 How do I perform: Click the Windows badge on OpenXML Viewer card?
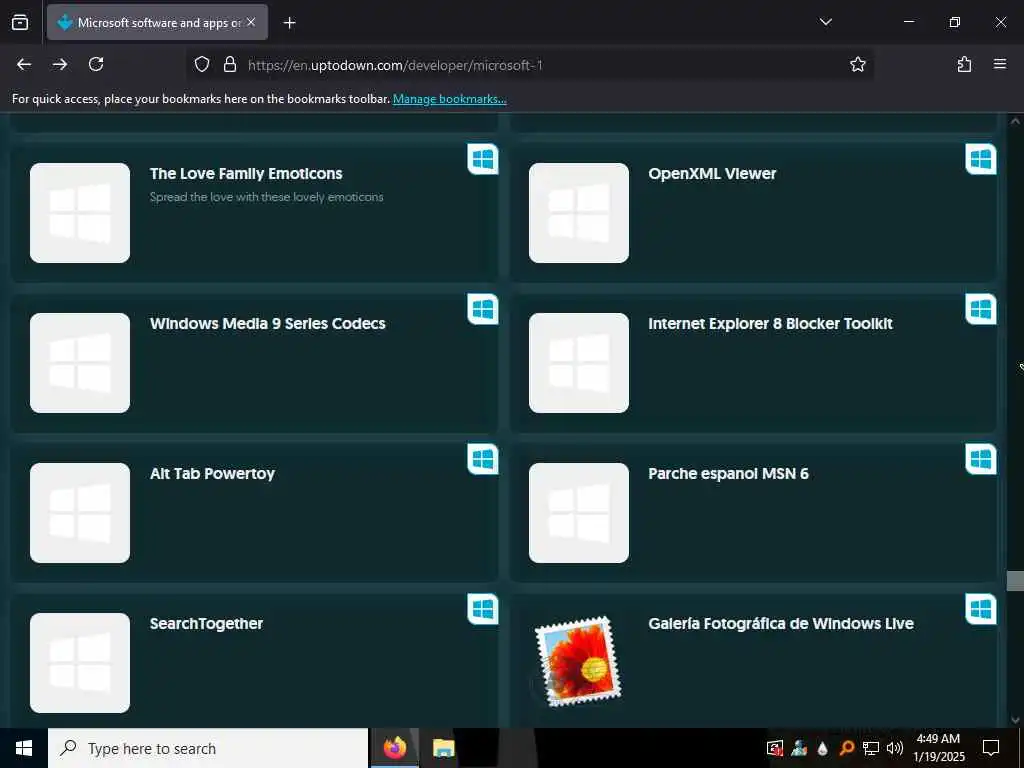coord(981,159)
